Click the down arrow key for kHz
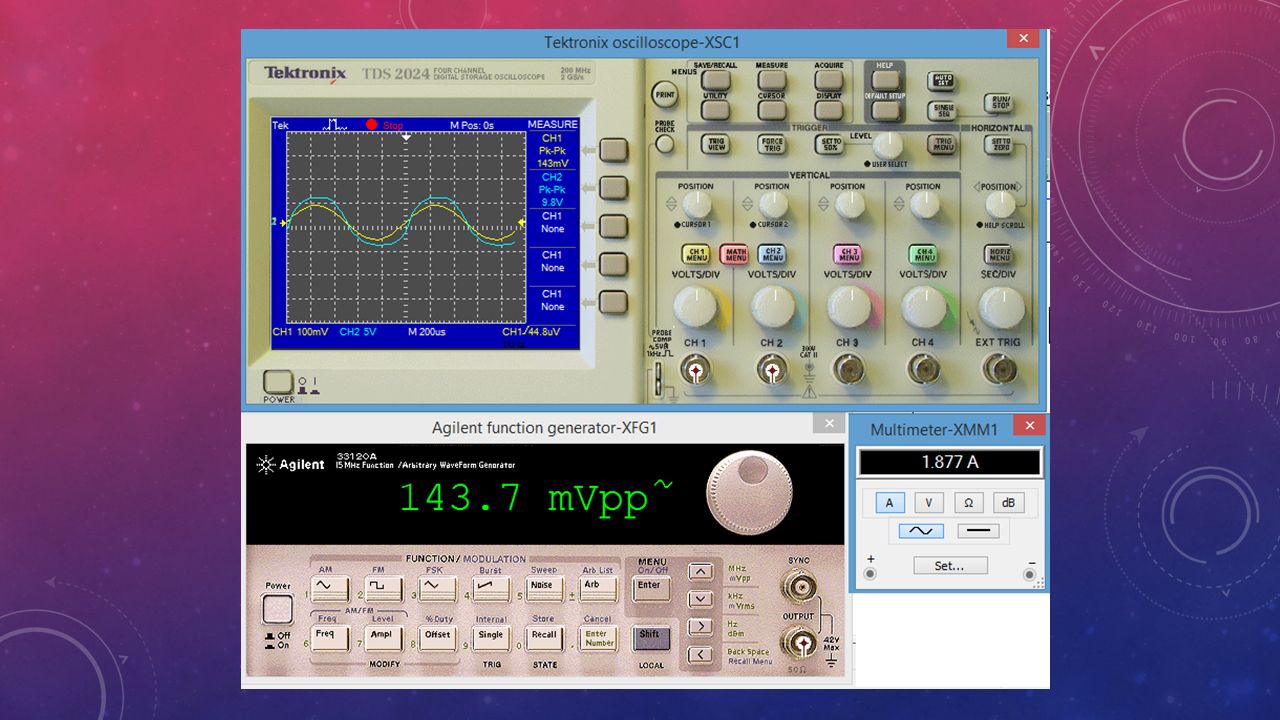 point(702,600)
